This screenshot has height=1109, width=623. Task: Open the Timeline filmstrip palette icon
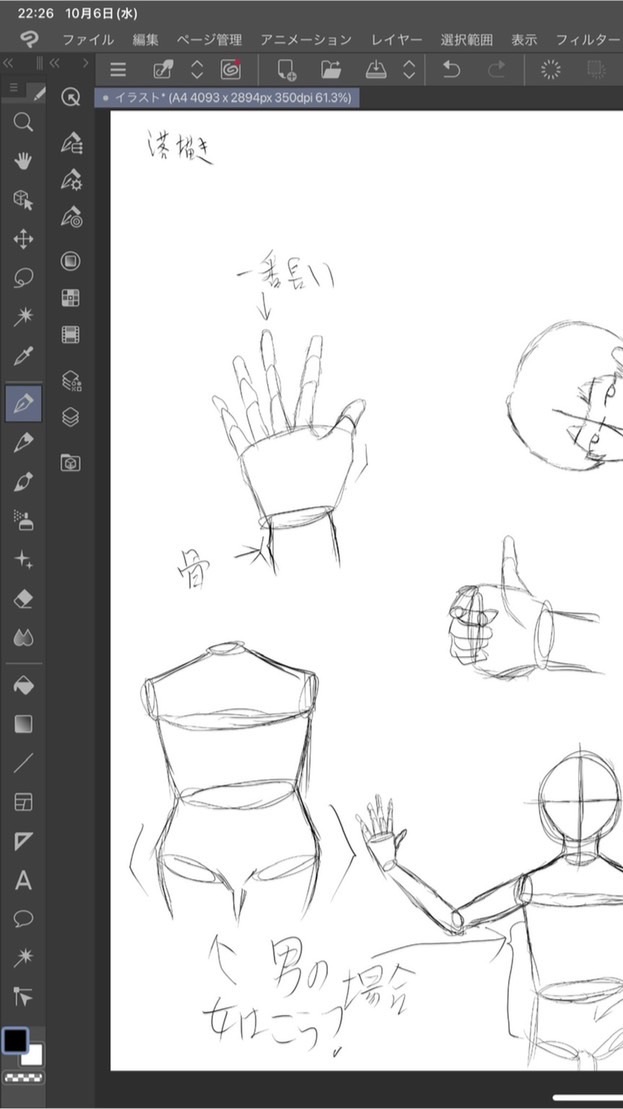point(71,335)
